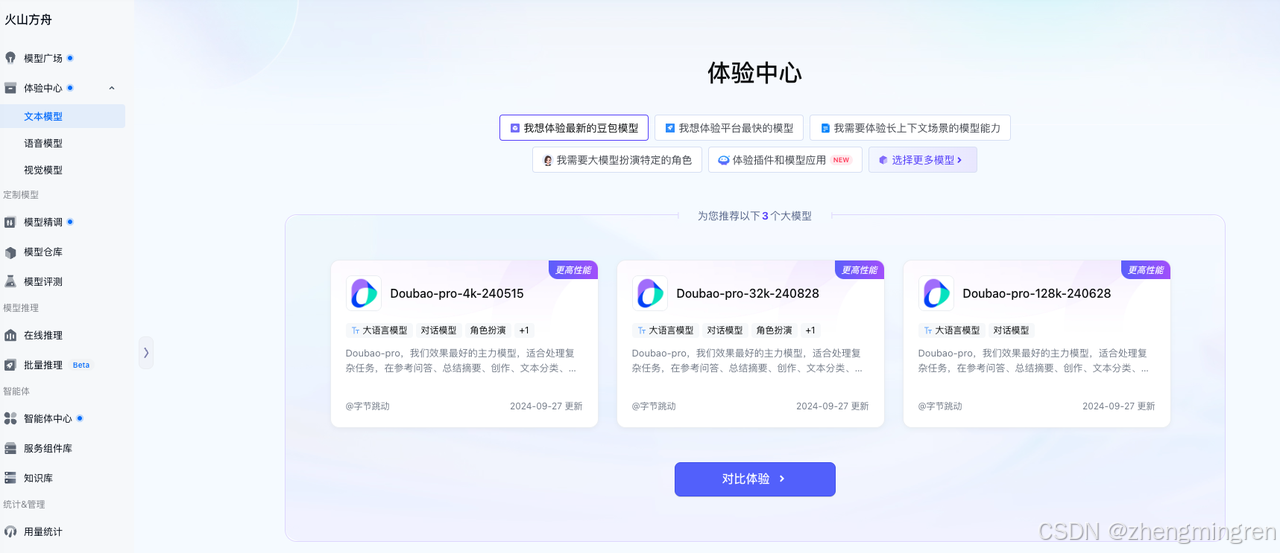Open the 选择更多模型 dropdown
This screenshot has height=553, width=1280.
923,160
